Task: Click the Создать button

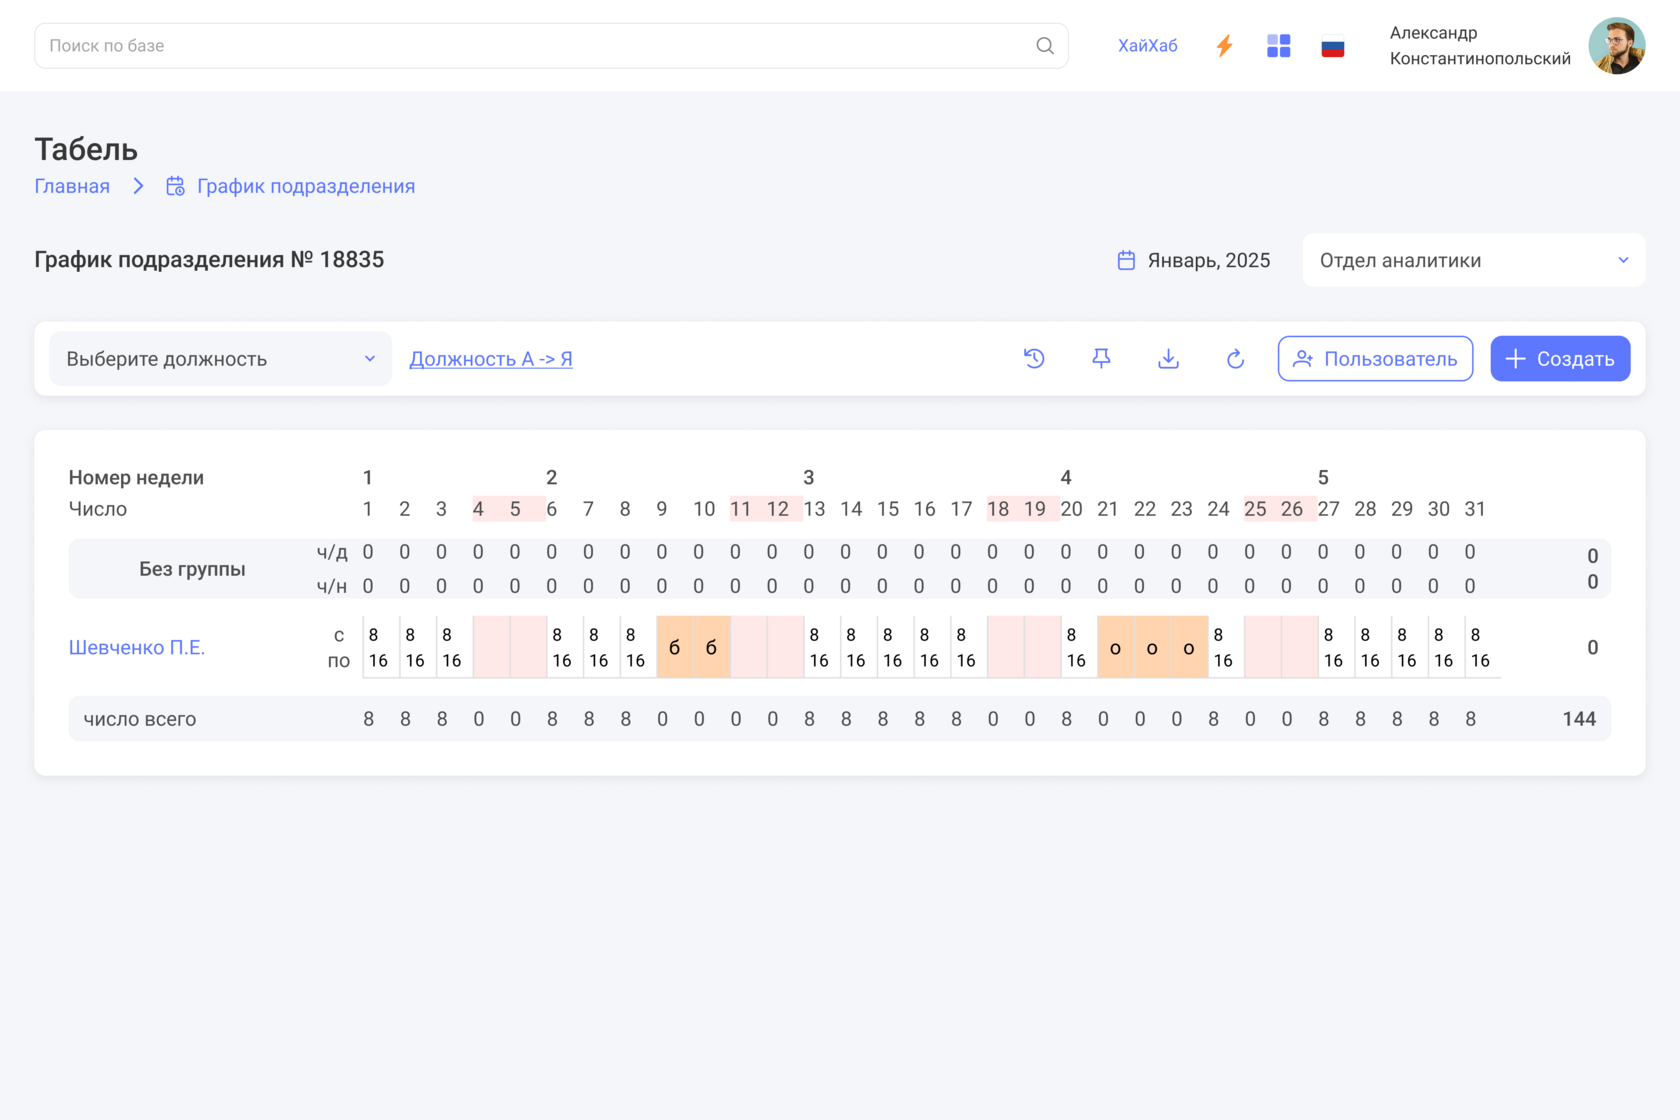Action: pos(1560,359)
